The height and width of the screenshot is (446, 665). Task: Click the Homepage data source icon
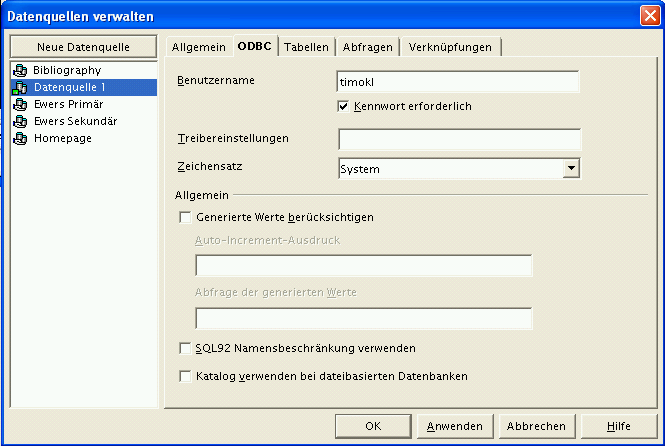point(20,139)
